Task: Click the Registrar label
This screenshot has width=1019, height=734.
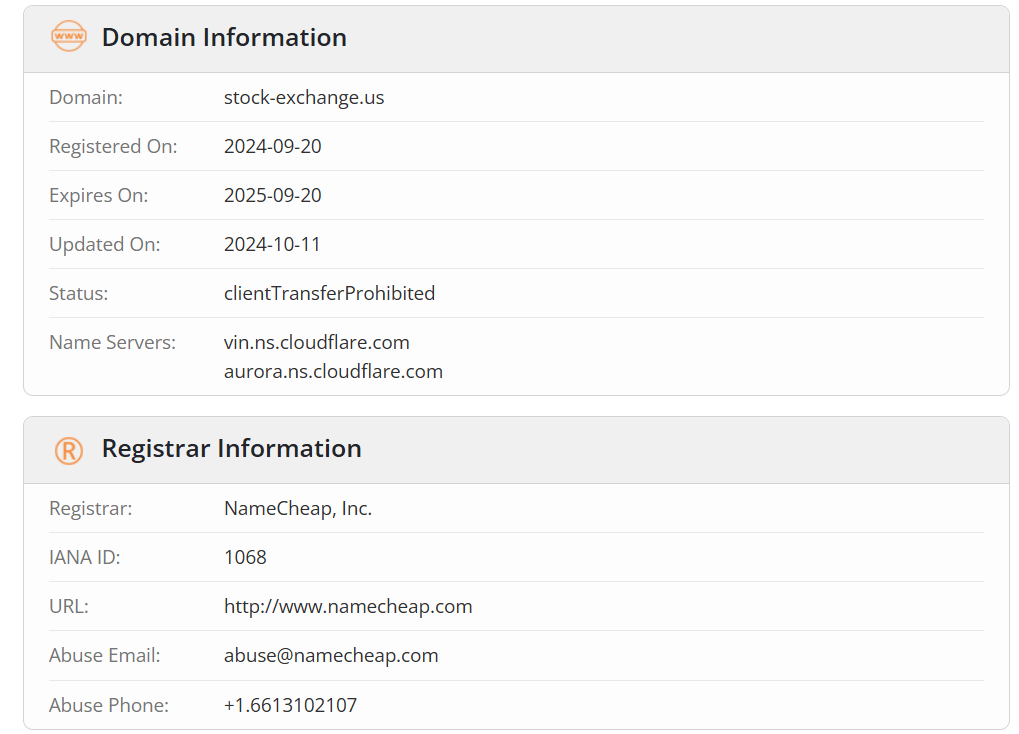Action: (91, 508)
